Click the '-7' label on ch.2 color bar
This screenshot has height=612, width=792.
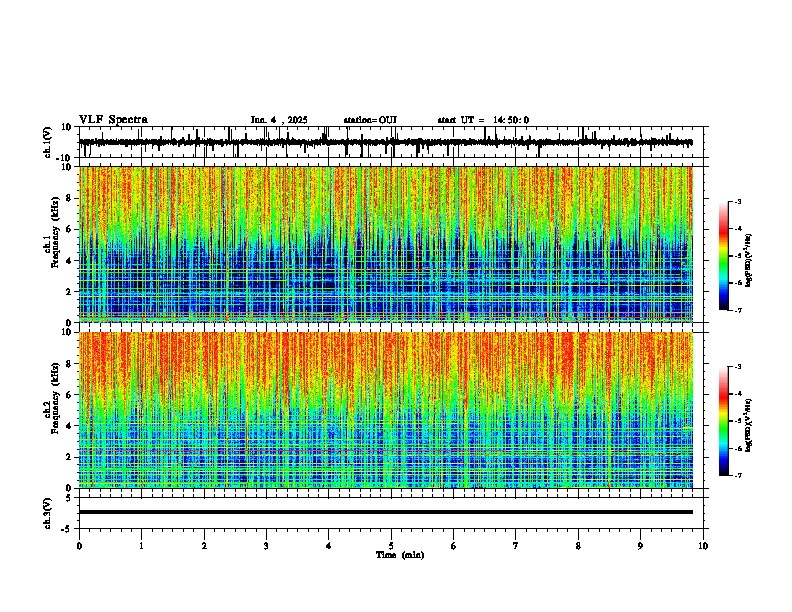[738, 475]
